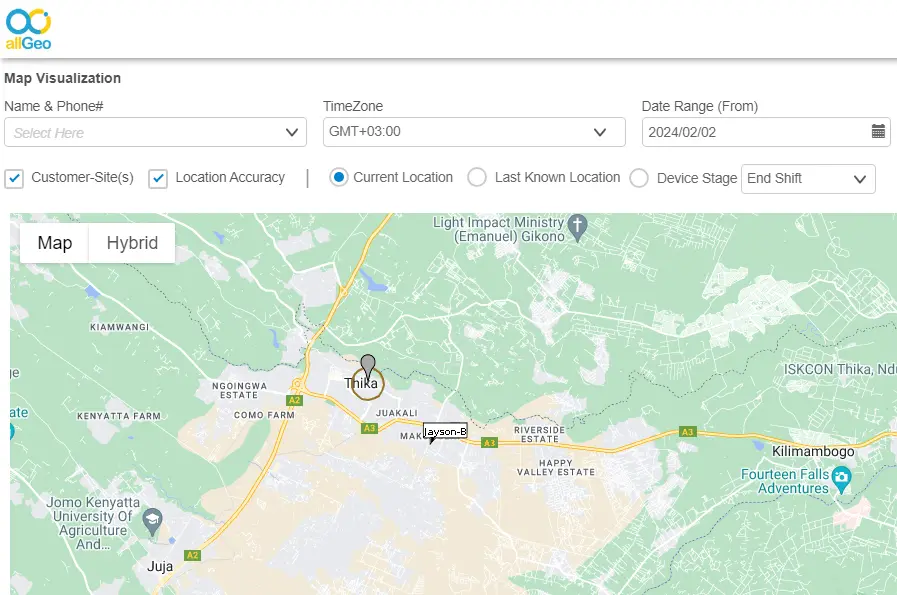Disable the Location Accuracy checkbox
Viewport: 897px width, 595px height.
tap(158, 177)
